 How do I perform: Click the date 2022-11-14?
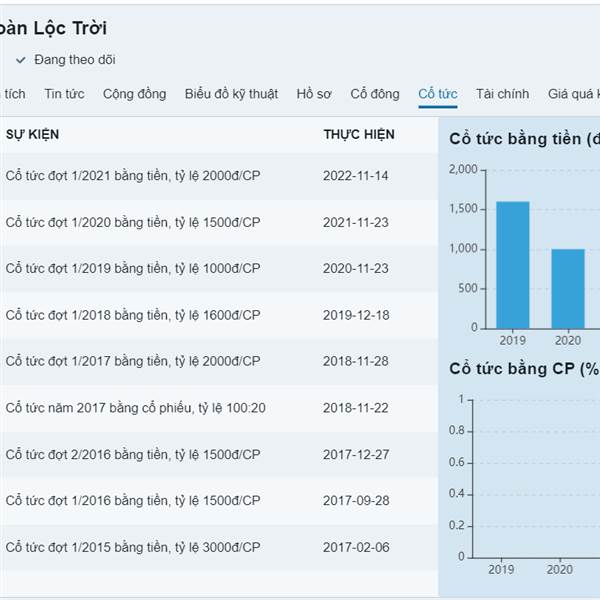pyautogui.click(x=355, y=176)
